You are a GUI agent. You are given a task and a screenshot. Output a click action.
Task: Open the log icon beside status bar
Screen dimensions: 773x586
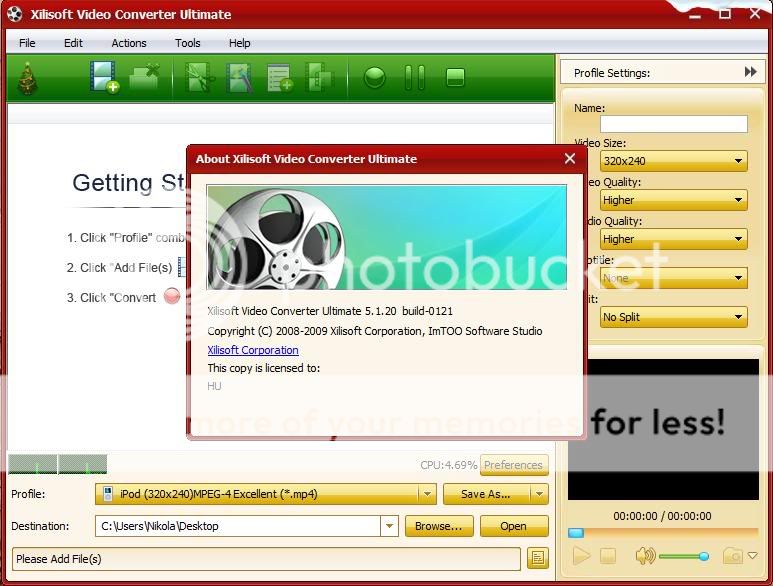click(x=538, y=558)
